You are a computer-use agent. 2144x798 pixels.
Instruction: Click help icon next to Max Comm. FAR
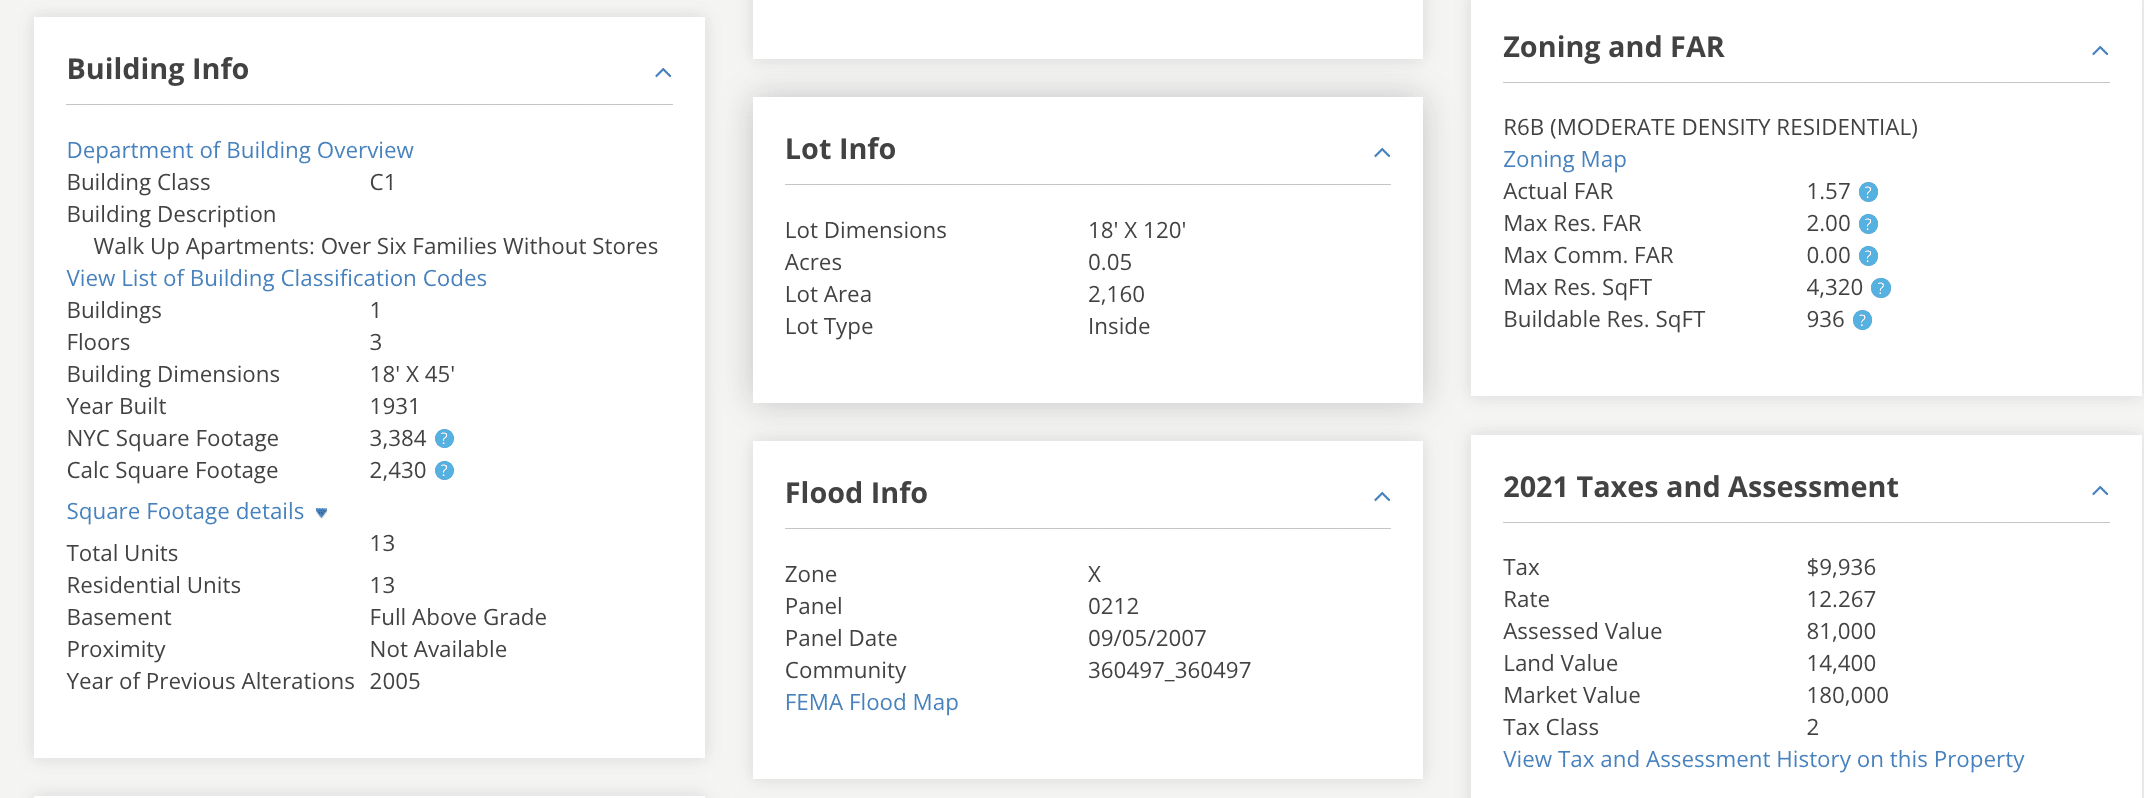tap(1868, 256)
